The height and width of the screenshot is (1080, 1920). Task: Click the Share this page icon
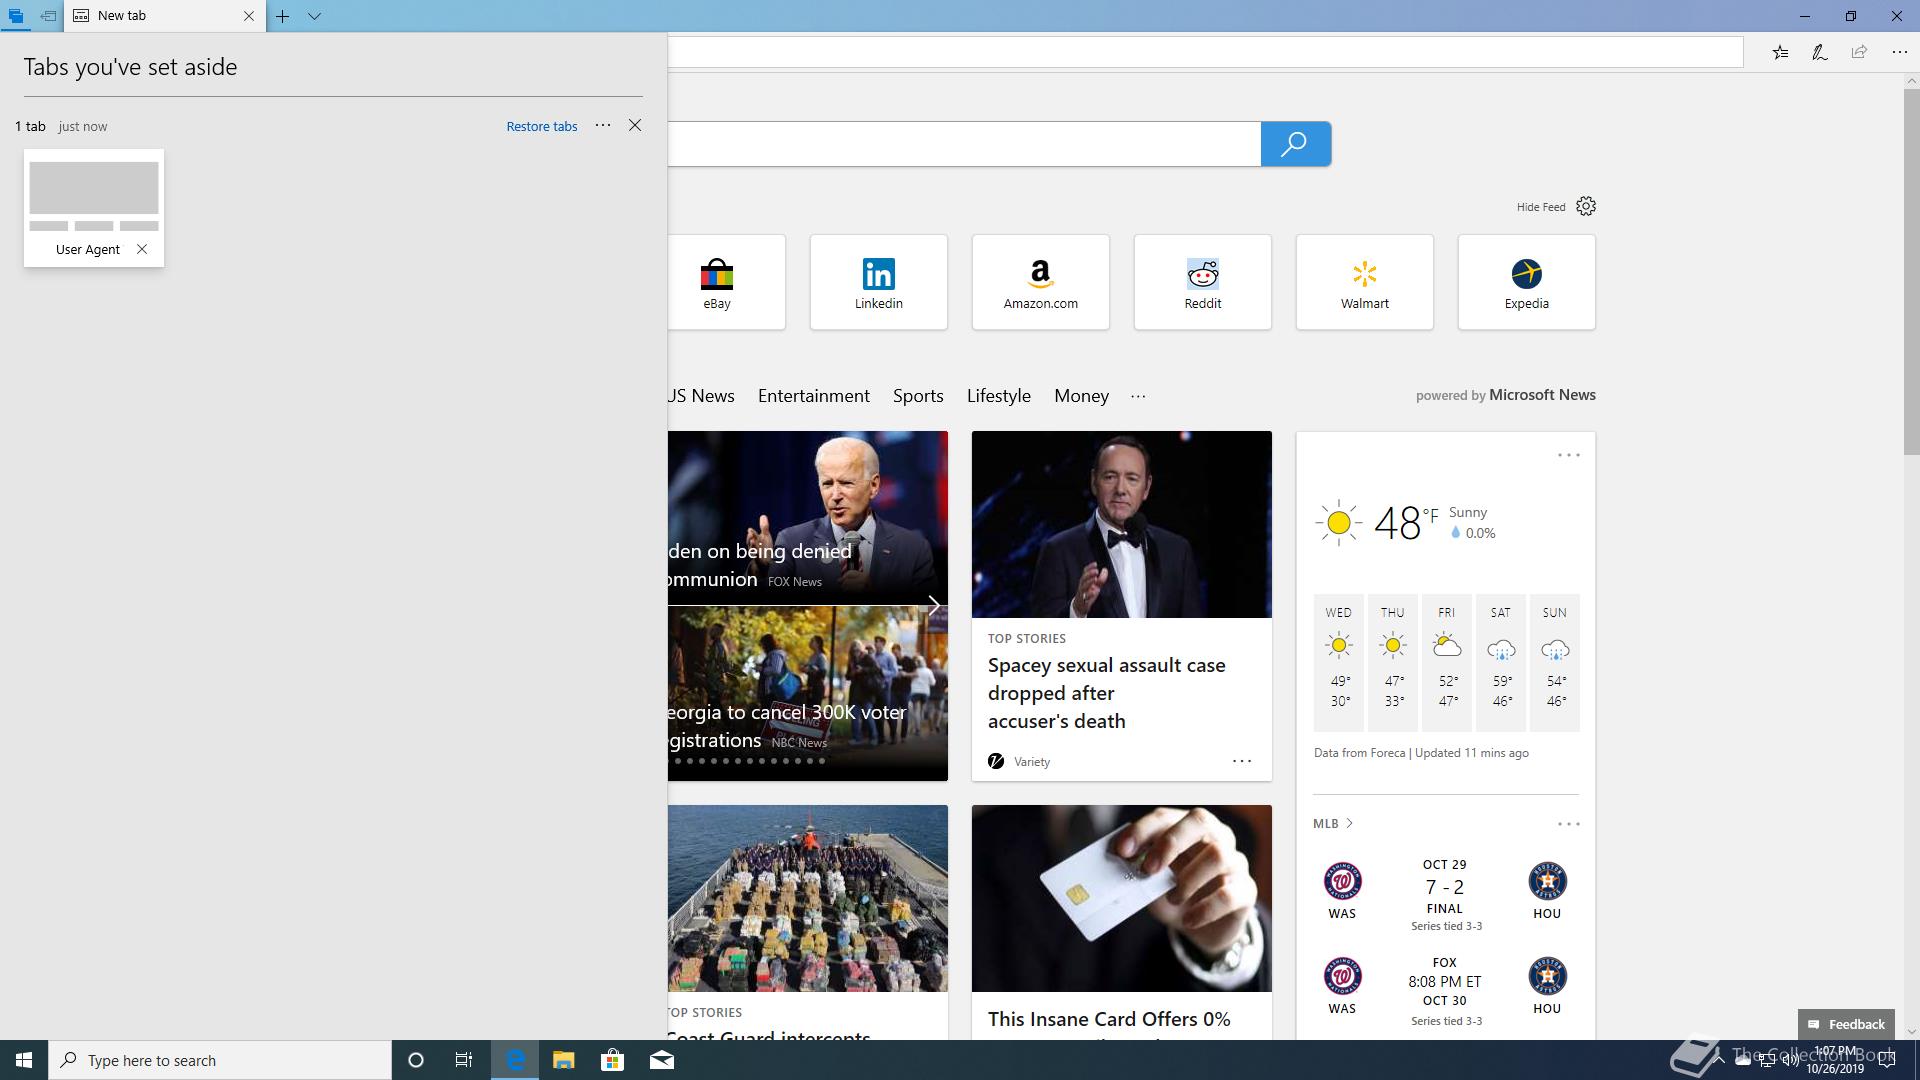tap(1859, 52)
